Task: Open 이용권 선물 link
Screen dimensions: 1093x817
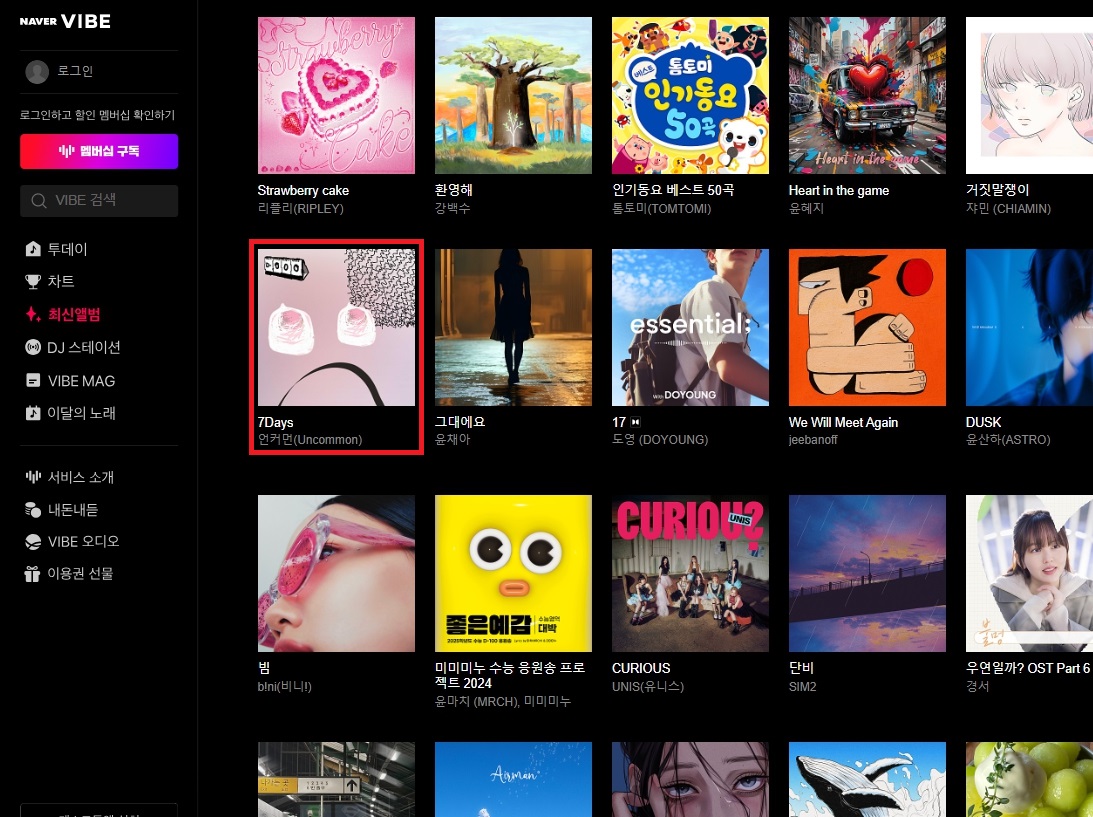Action: pyautogui.click(x=80, y=574)
